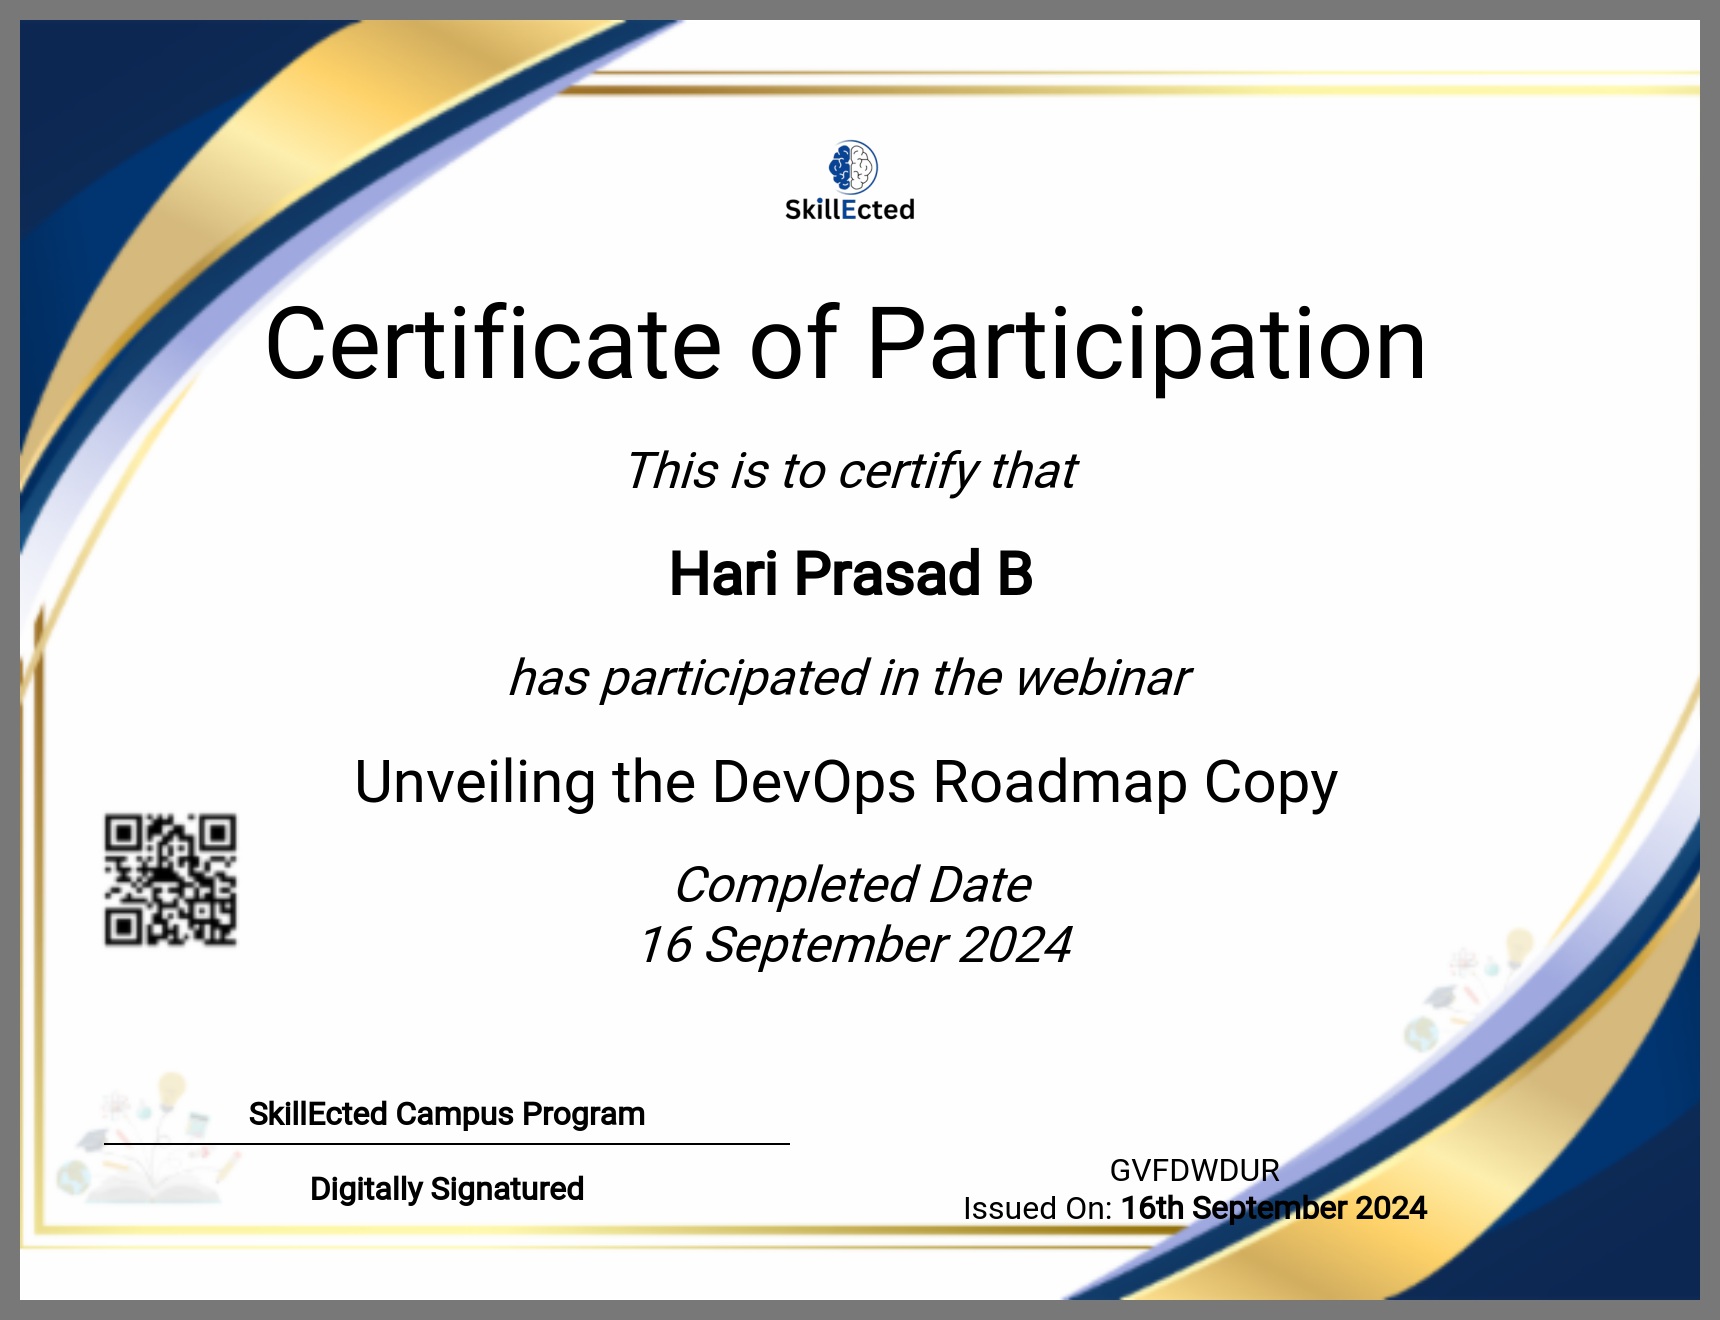This screenshot has width=1720, height=1320.
Task: Click the bold issue date 16th September 2024
Action: tap(1273, 1208)
